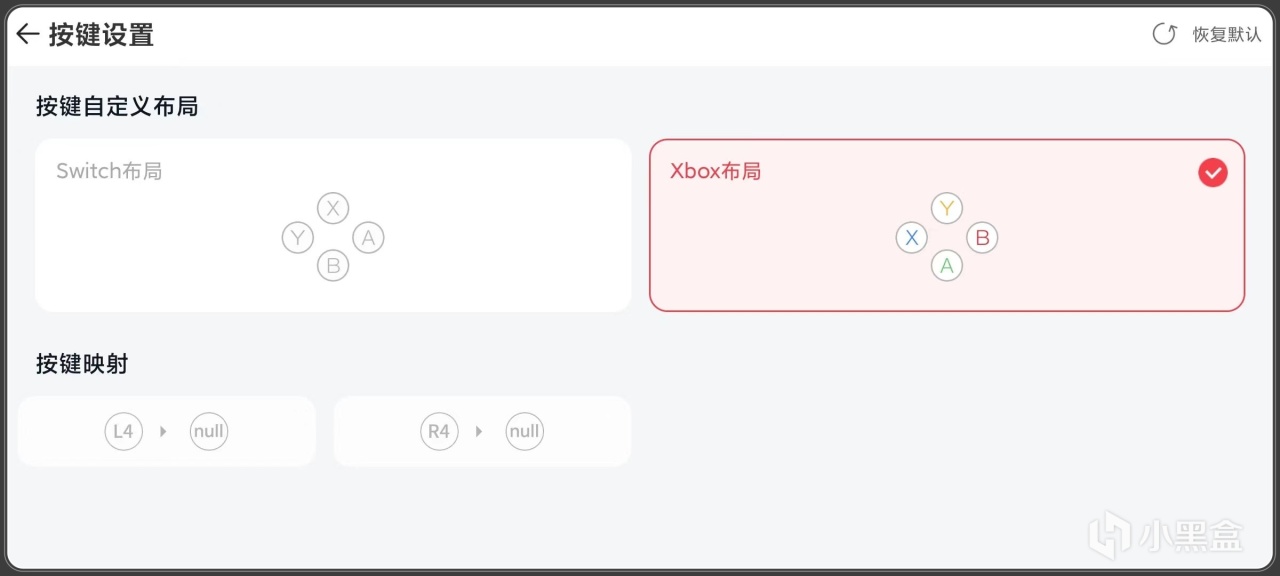Click the back arrow icon
This screenshot has width=1280, height=576.
point(27,35)
